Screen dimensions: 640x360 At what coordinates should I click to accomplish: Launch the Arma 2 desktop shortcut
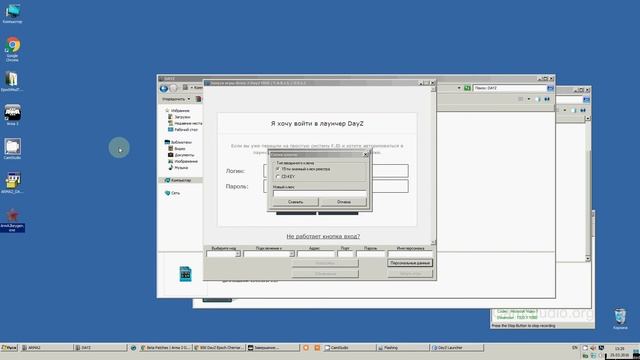point(12,114)
